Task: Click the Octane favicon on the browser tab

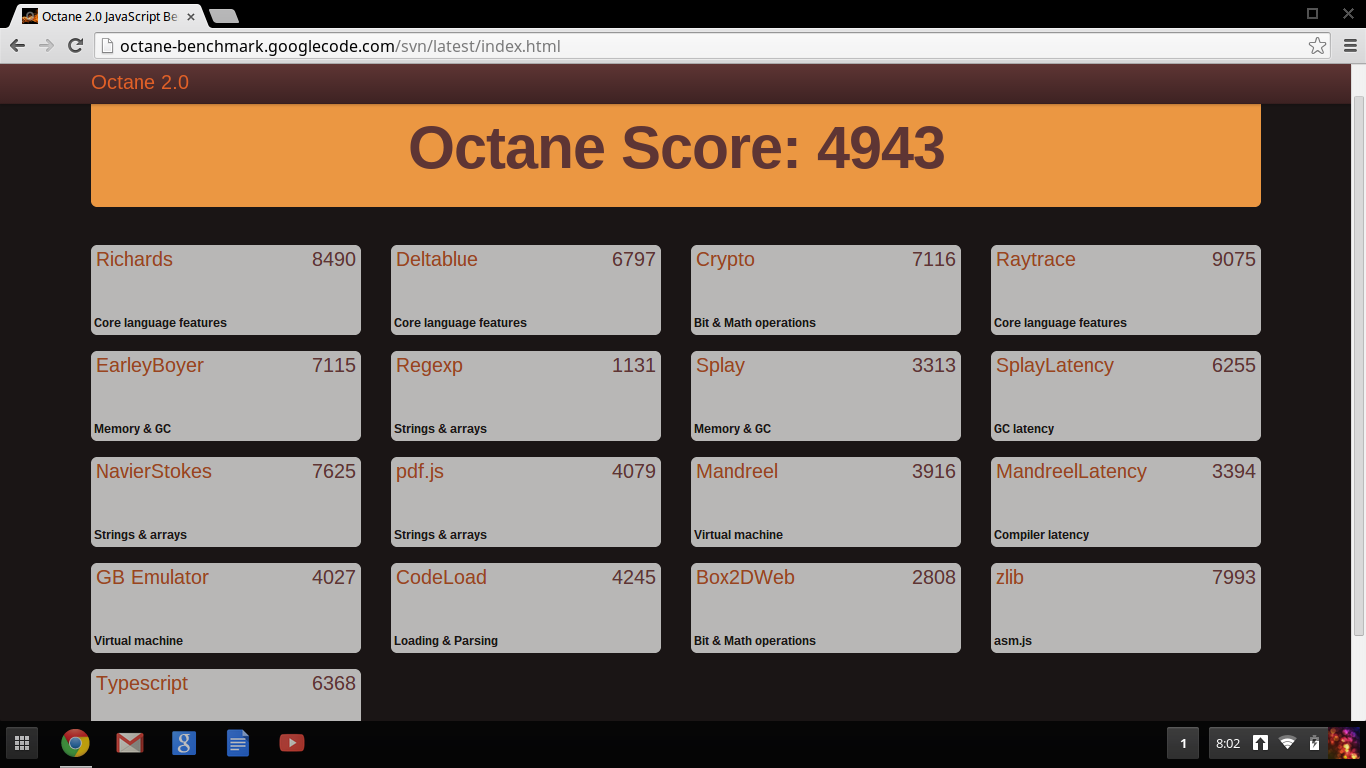Action: click(x=30, y=16)
